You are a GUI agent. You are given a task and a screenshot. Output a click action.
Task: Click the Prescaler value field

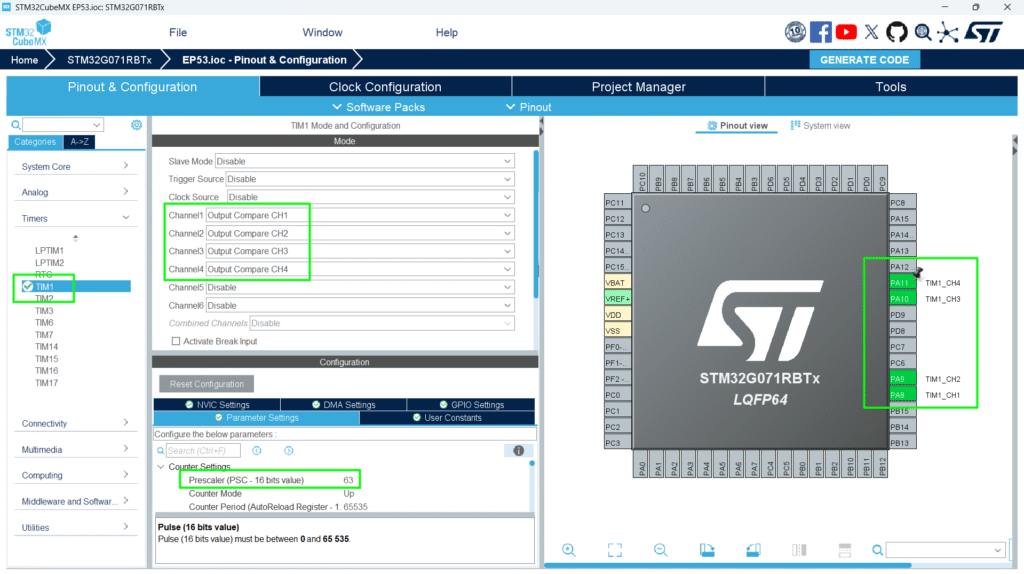[x=348, y=480]
